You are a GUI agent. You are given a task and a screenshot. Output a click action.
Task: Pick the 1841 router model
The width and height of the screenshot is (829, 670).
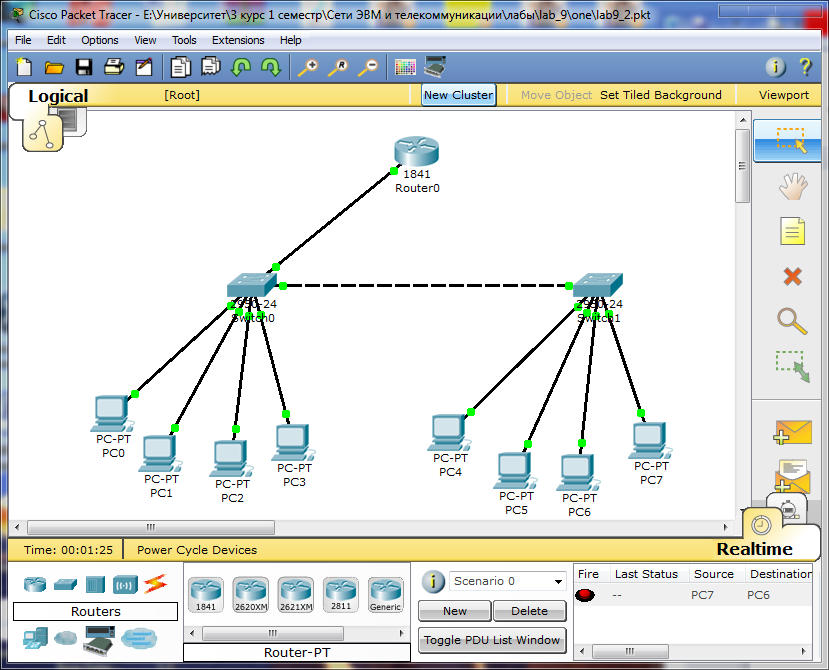tap(206, 595)
